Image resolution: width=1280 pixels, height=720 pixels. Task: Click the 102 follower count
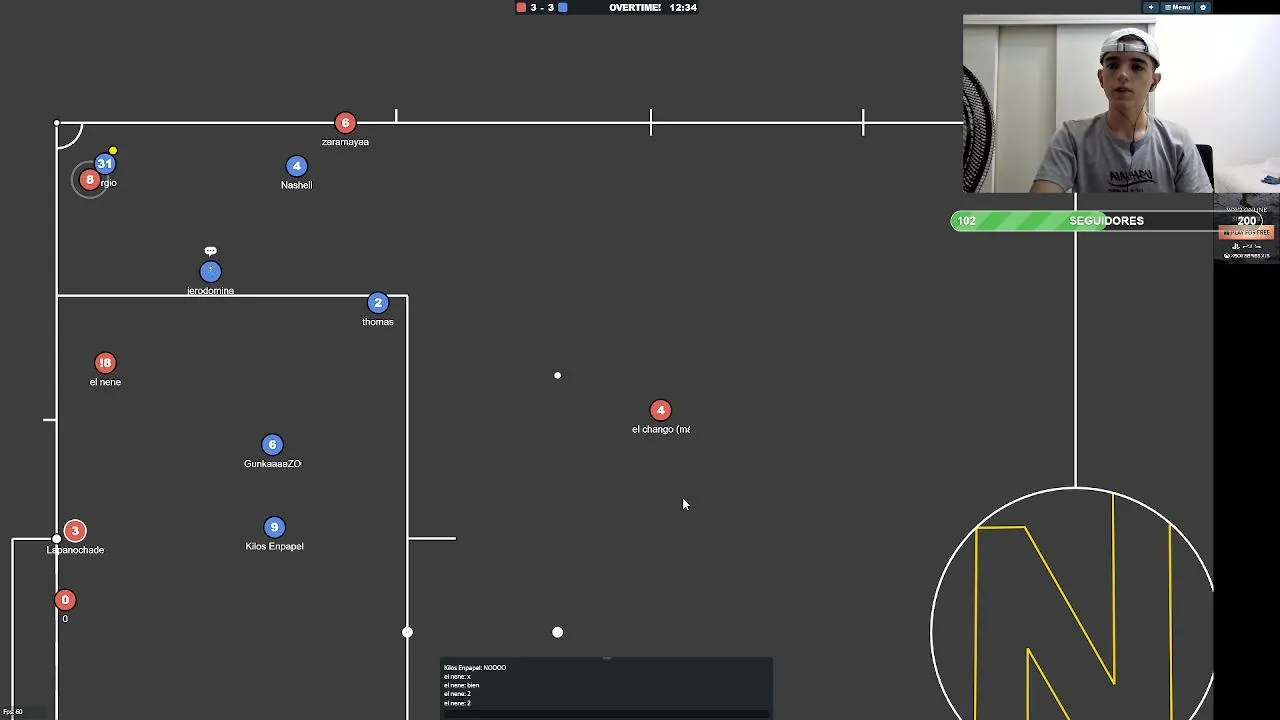pos(966,221)
